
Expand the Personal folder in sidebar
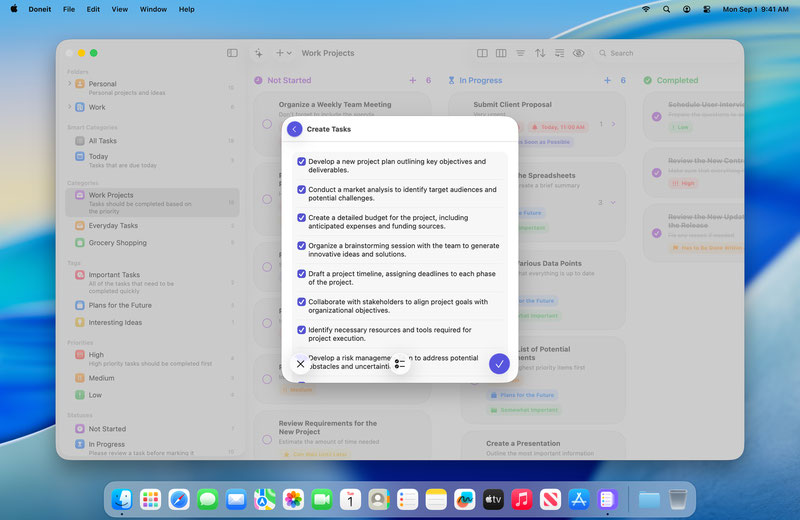point(70,84)
